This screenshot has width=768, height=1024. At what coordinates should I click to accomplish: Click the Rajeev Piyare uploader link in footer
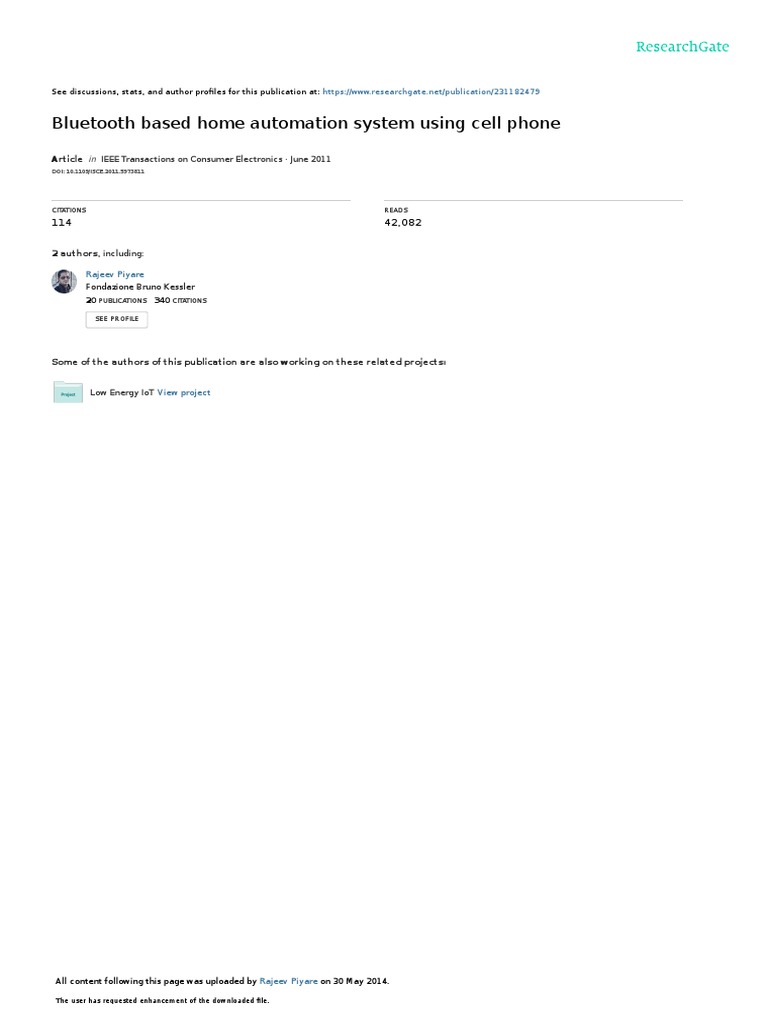(x=289, y=981)
